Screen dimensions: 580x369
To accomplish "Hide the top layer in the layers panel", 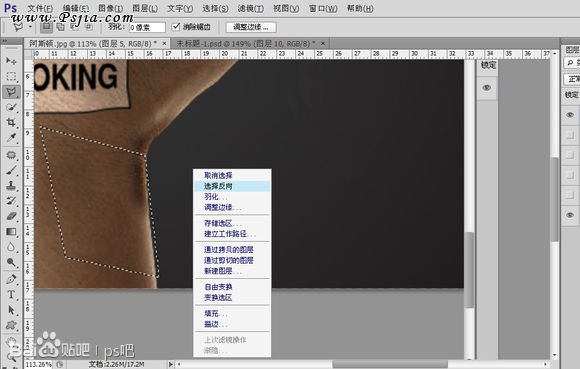I will 570,115.
